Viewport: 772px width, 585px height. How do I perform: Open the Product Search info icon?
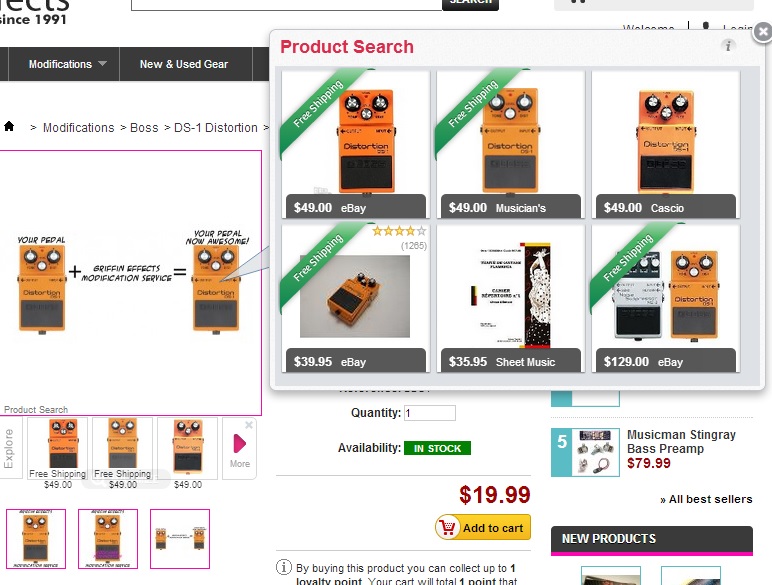(728, 46)
